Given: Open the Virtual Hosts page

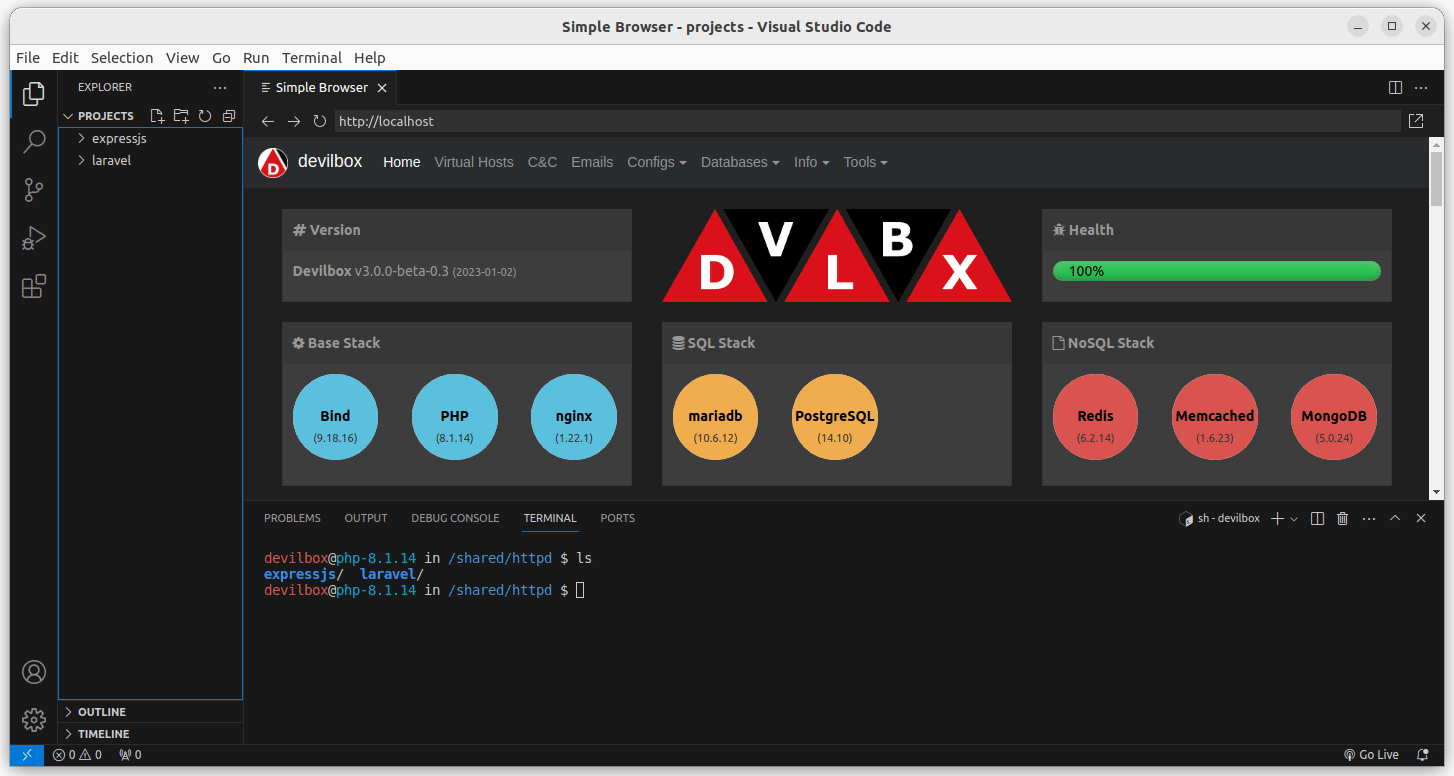Looking at the screenshot, I should pos(473,161).
